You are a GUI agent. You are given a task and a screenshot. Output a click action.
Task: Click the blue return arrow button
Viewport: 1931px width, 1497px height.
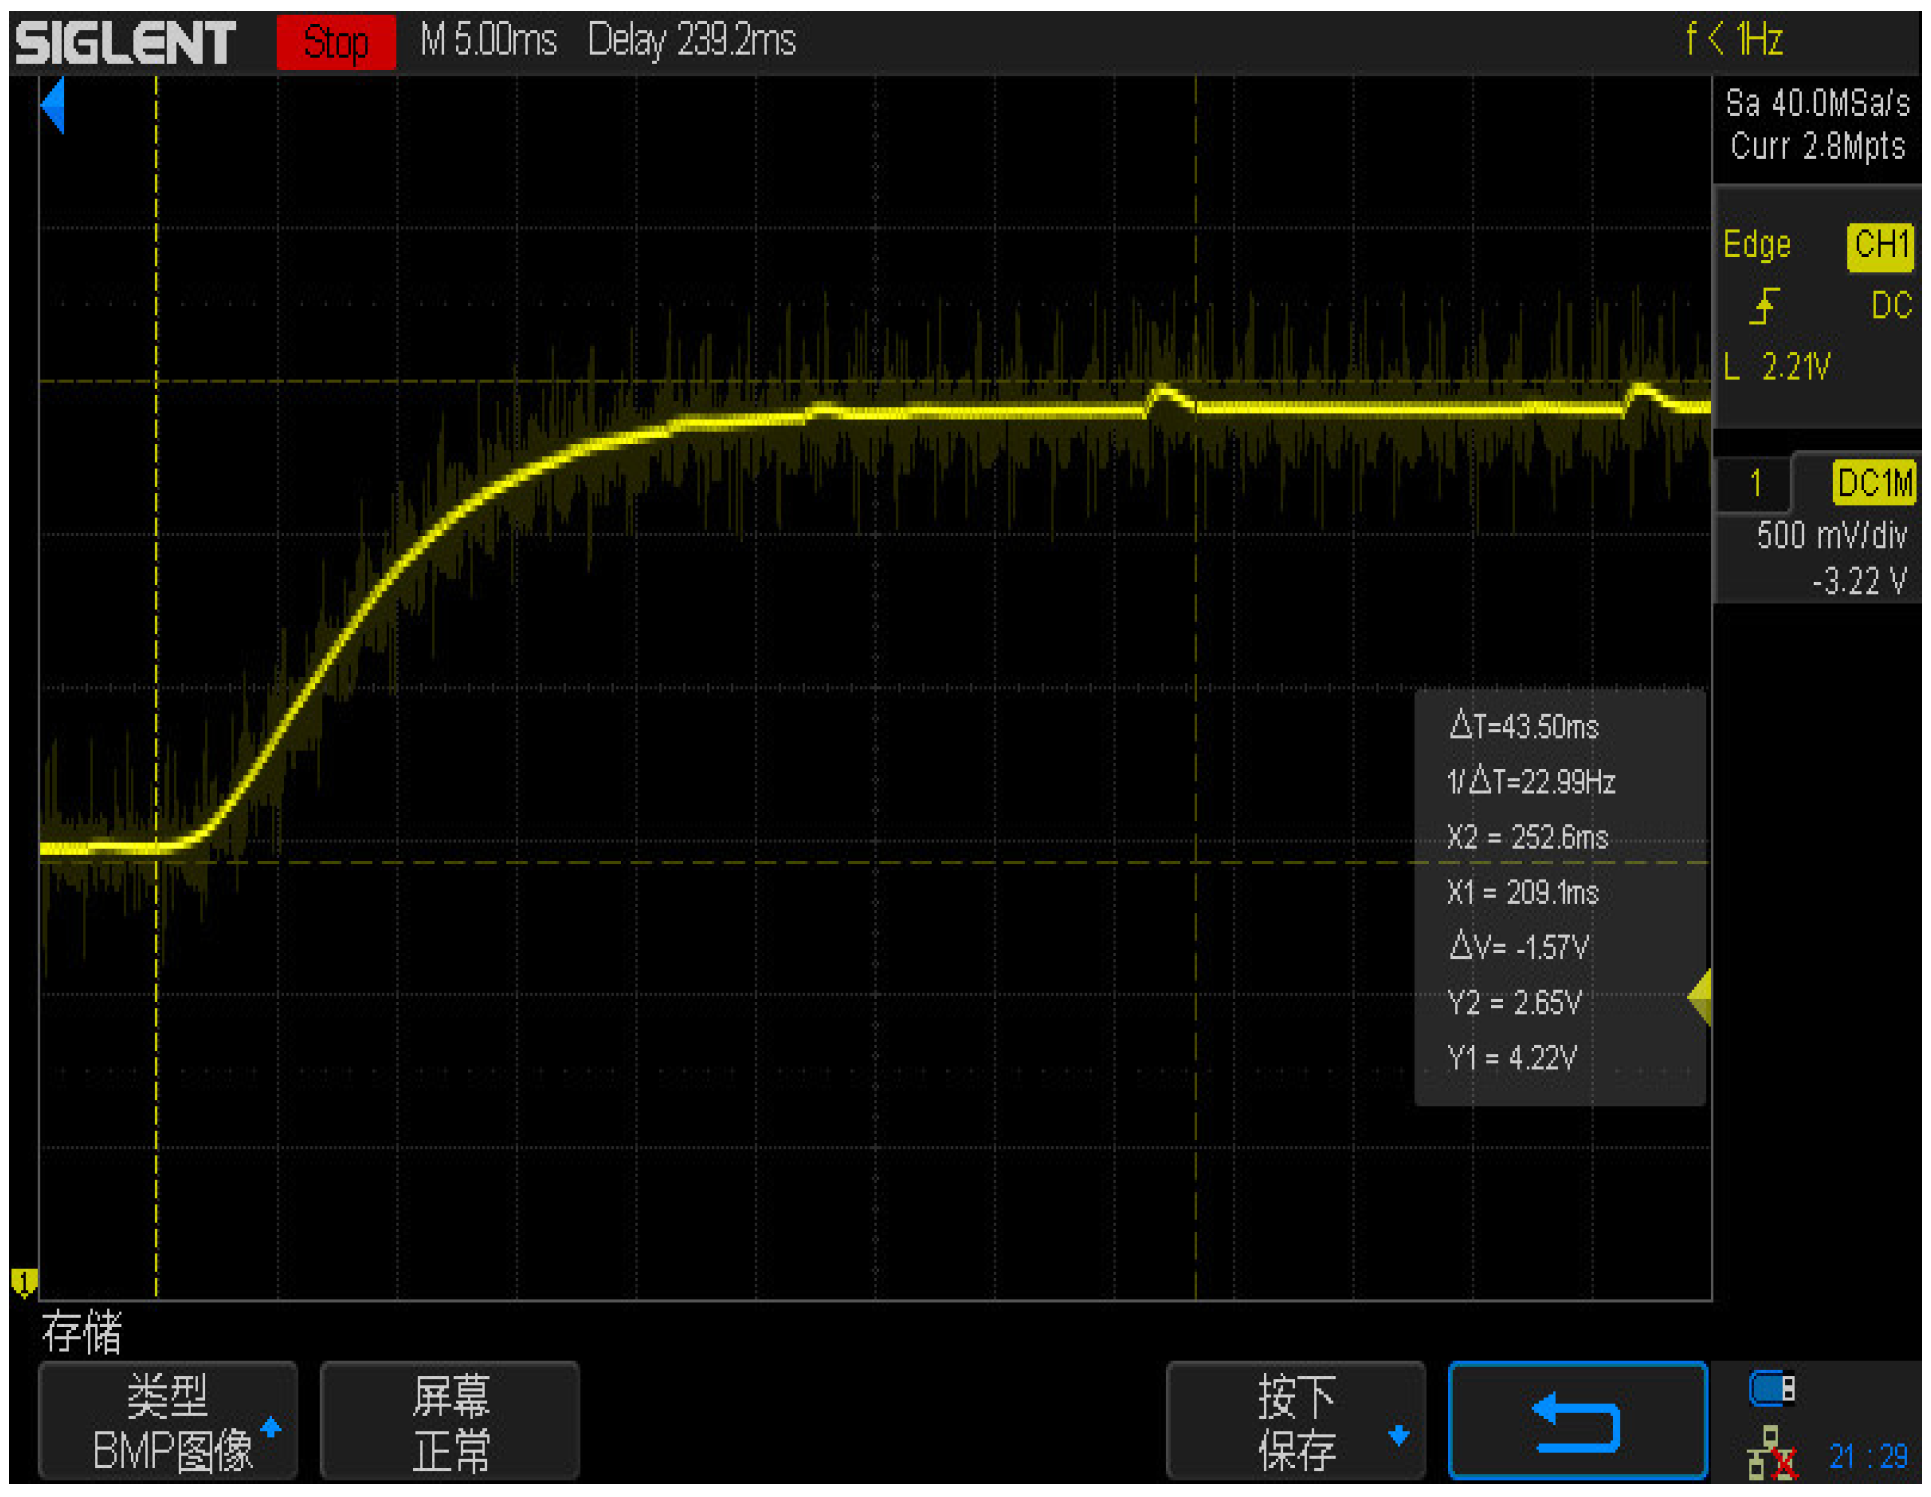pyautogui.click(x=1576, y=1421)
